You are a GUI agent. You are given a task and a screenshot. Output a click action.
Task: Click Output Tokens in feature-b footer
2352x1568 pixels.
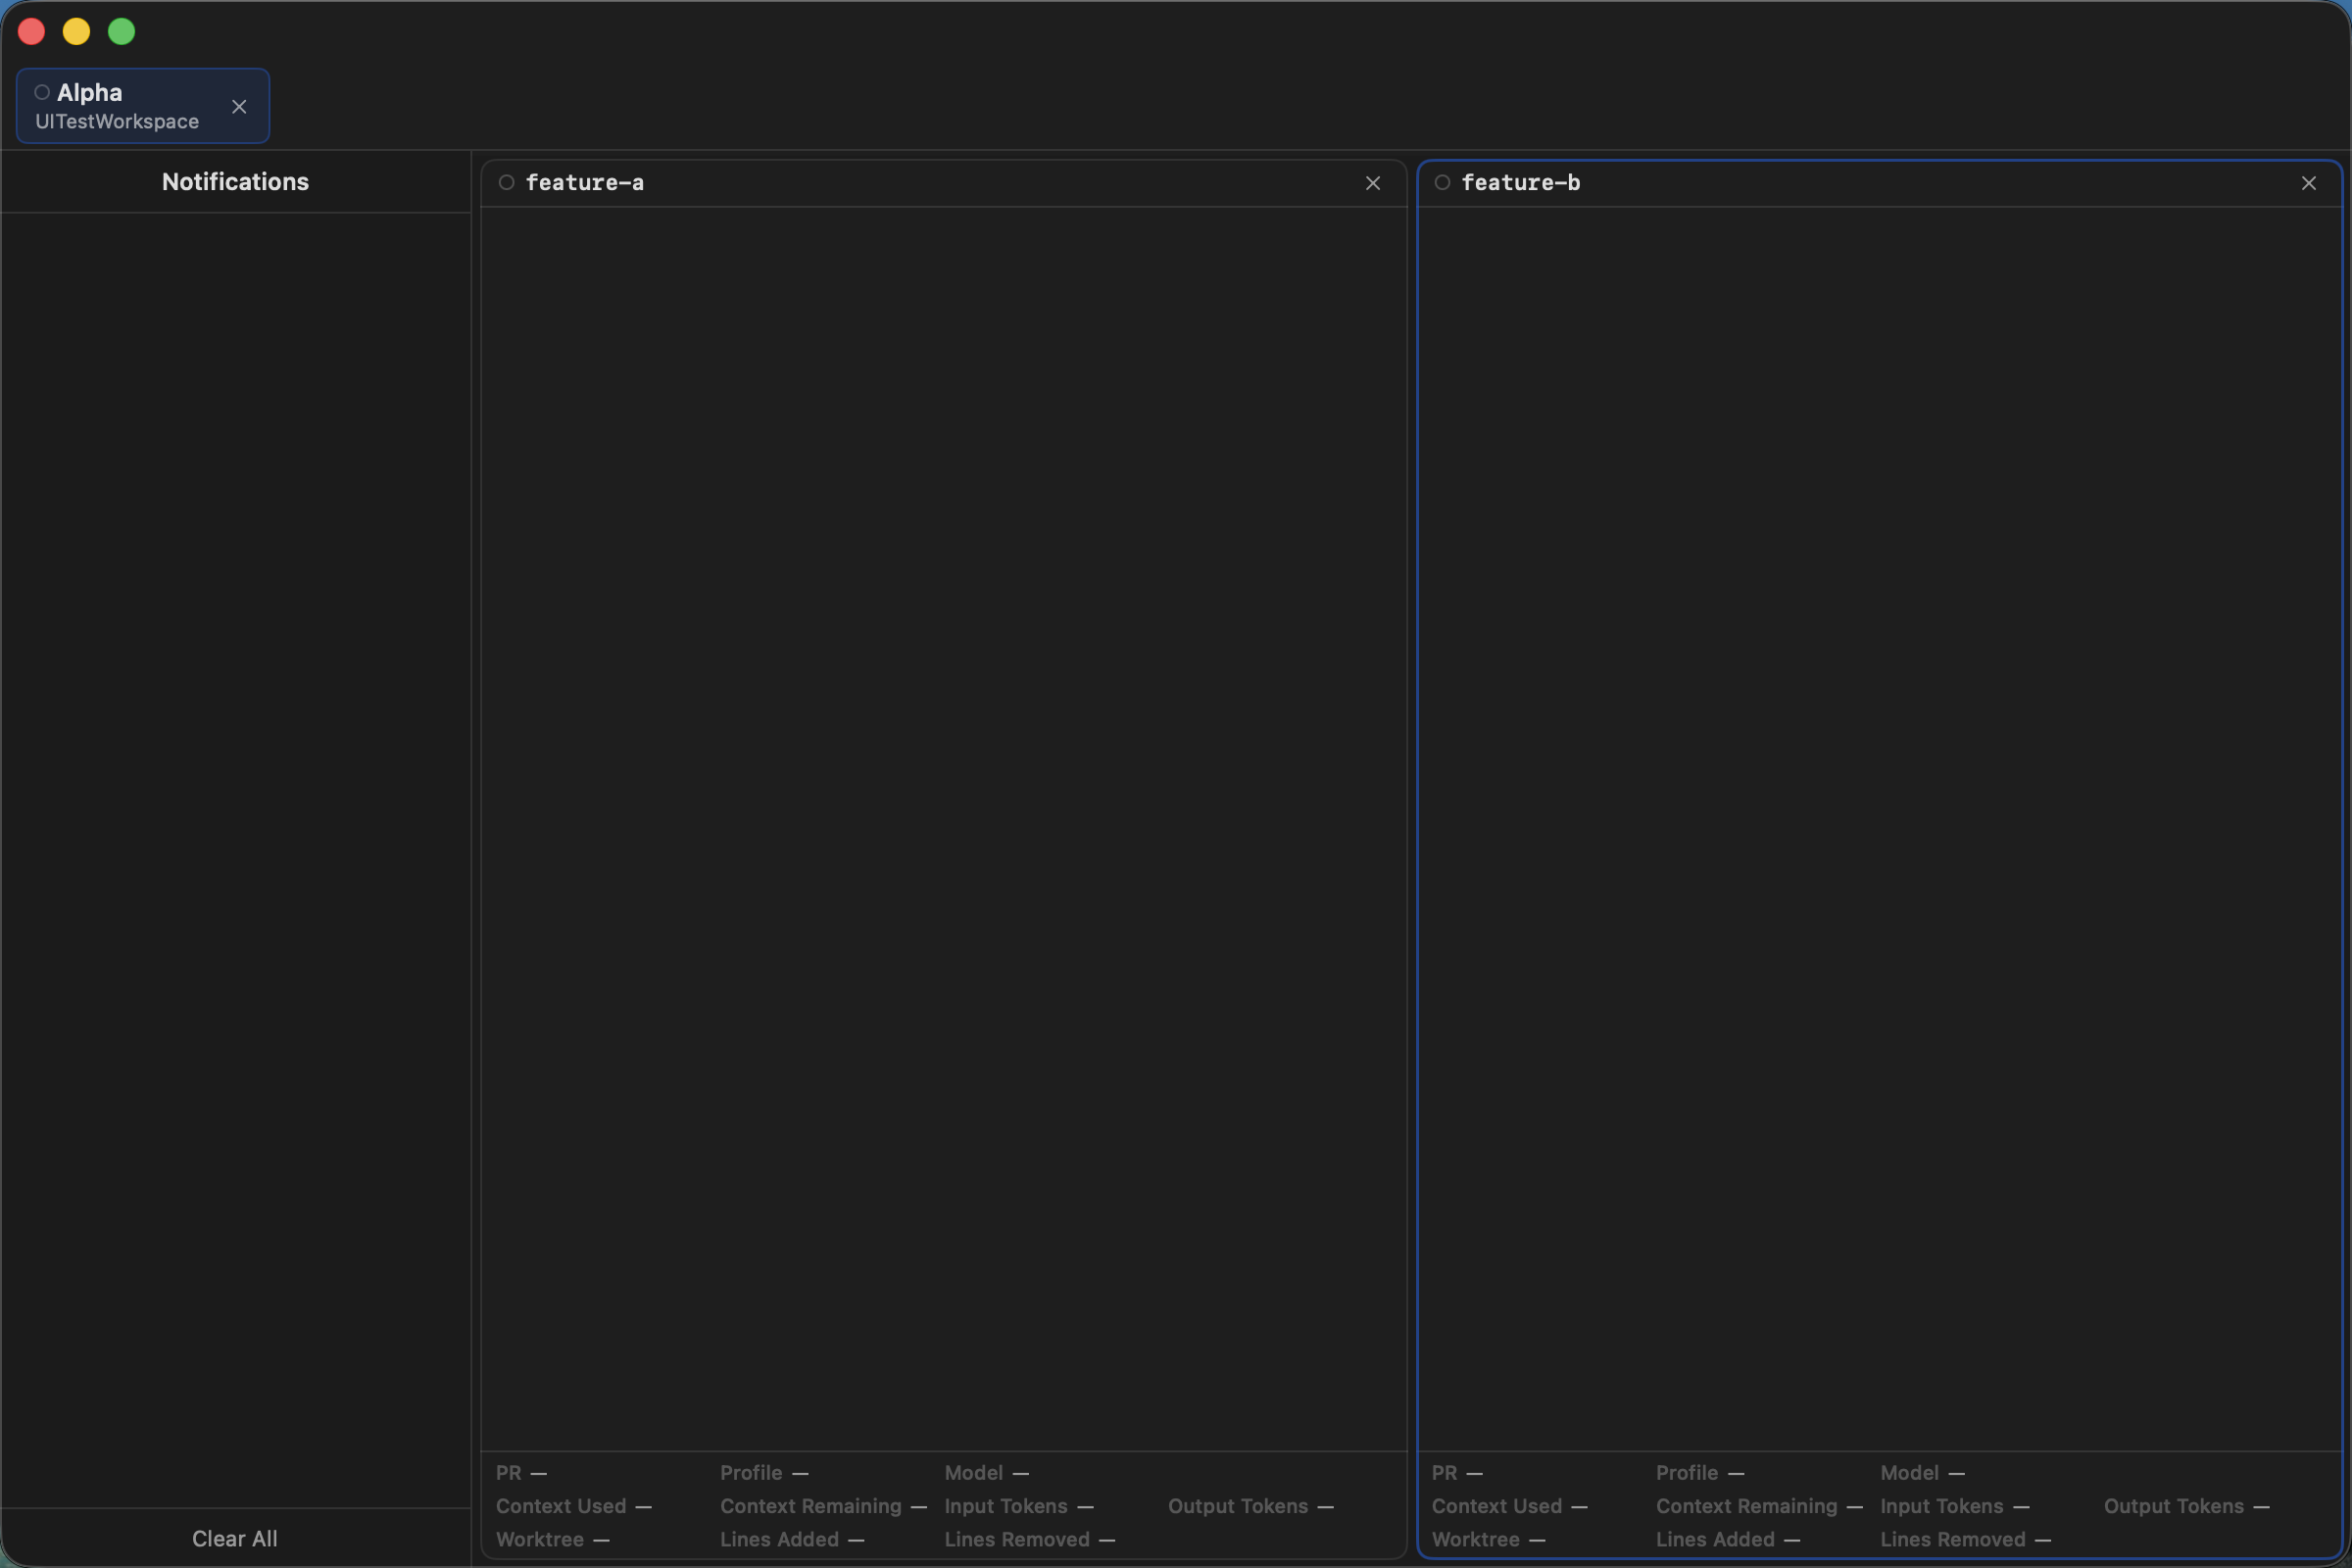(x=2174, y=1506)
